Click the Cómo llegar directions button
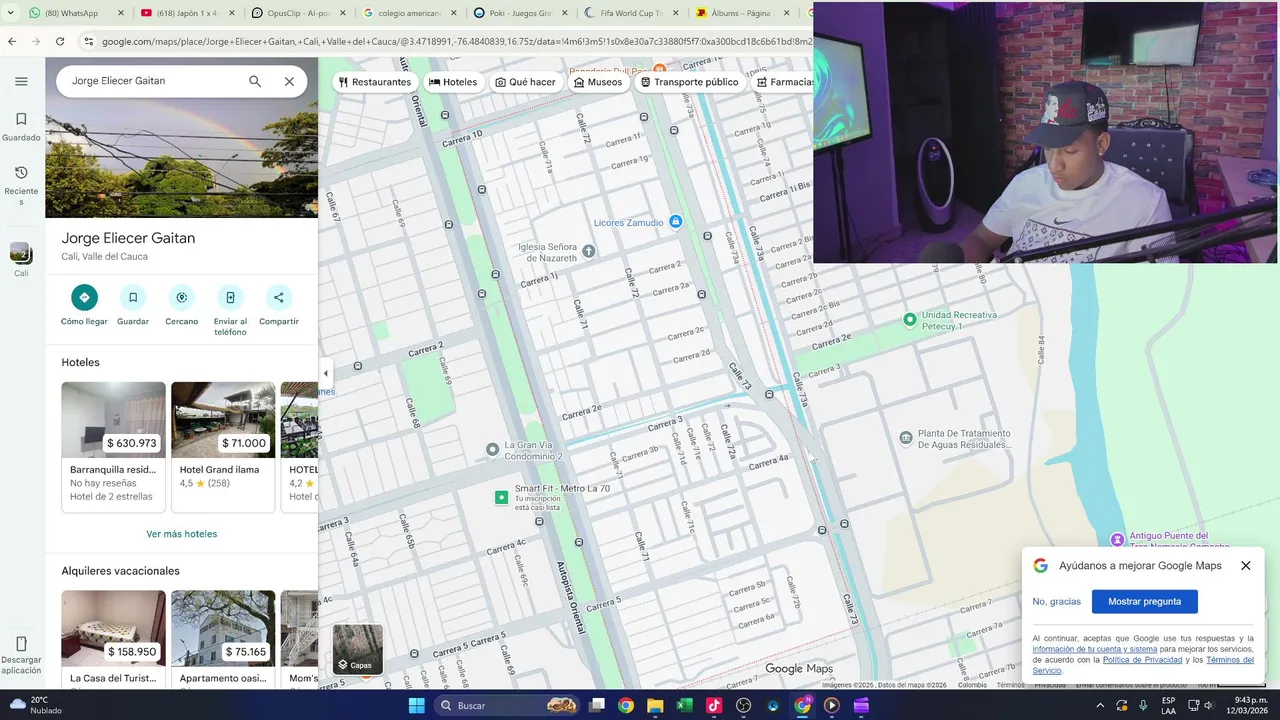 point(84,297)
